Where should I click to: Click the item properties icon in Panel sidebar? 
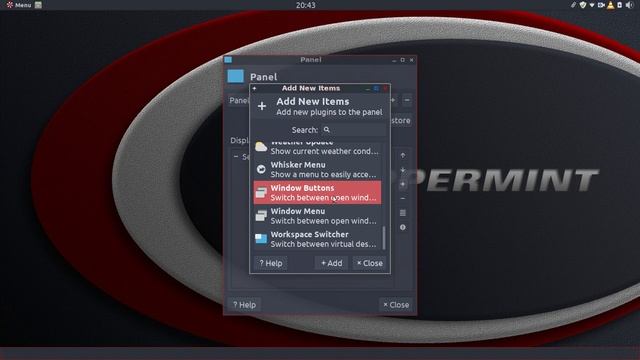[x=403, y=213]
